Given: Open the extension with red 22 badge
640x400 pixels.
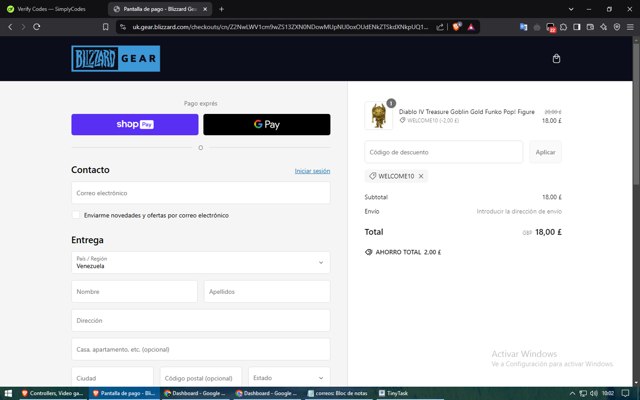Looking at the screenshot, I should pos(551,27).
